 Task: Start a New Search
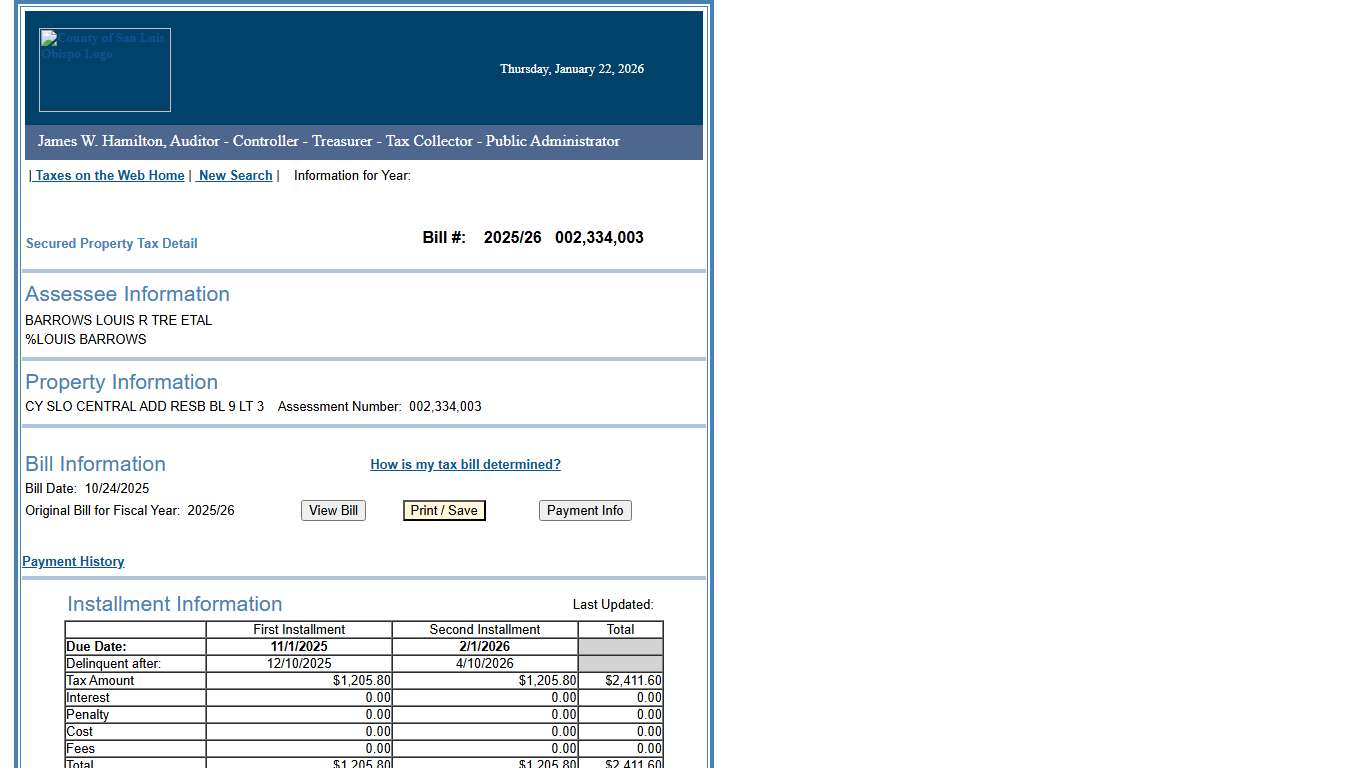(x=234, y=175)
